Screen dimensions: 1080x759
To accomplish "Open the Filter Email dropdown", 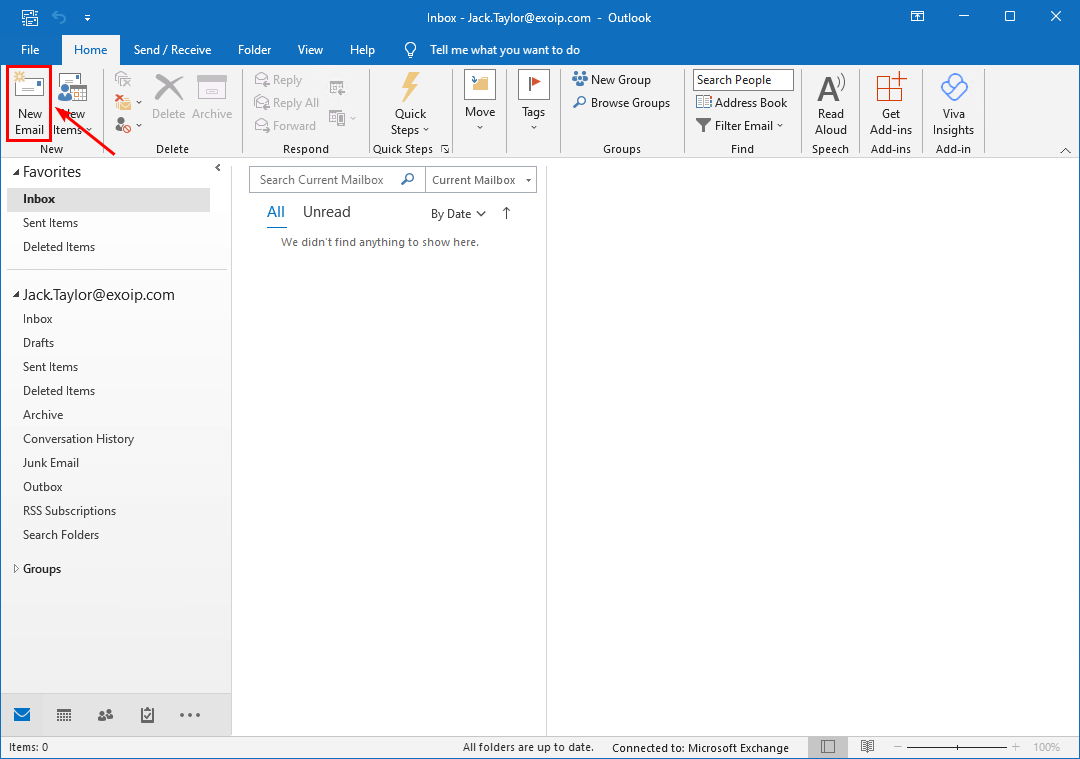I will (x=739, y=125).
